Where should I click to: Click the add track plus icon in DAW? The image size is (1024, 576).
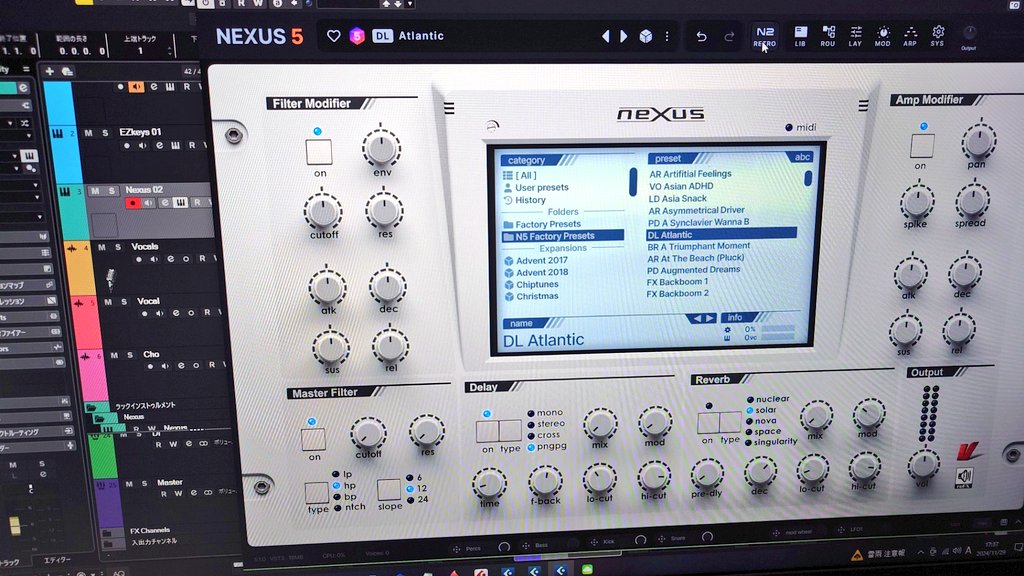[x=49, y=71]
